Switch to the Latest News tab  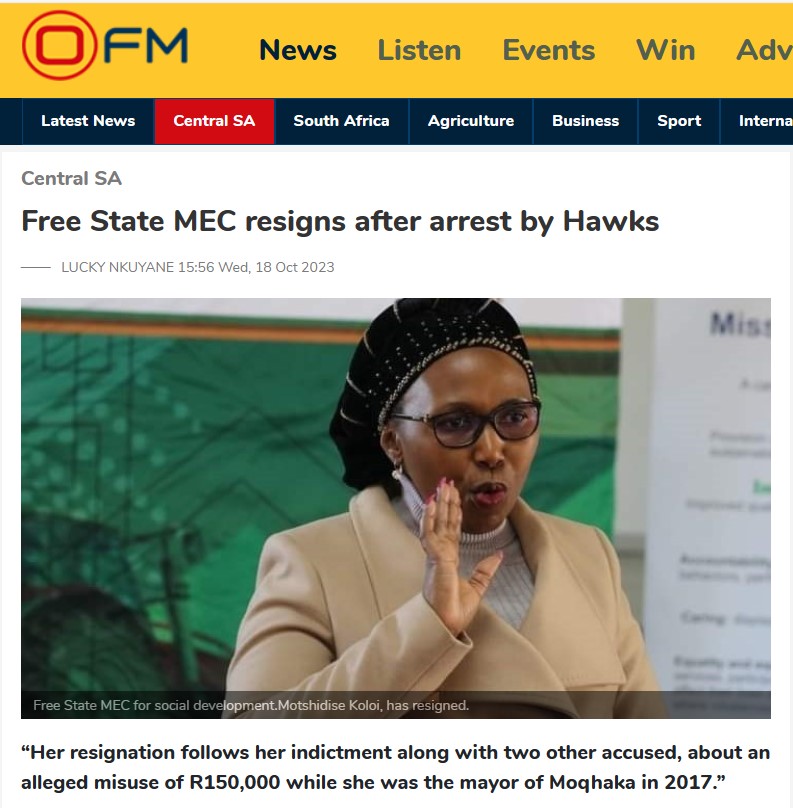[88, 121]
